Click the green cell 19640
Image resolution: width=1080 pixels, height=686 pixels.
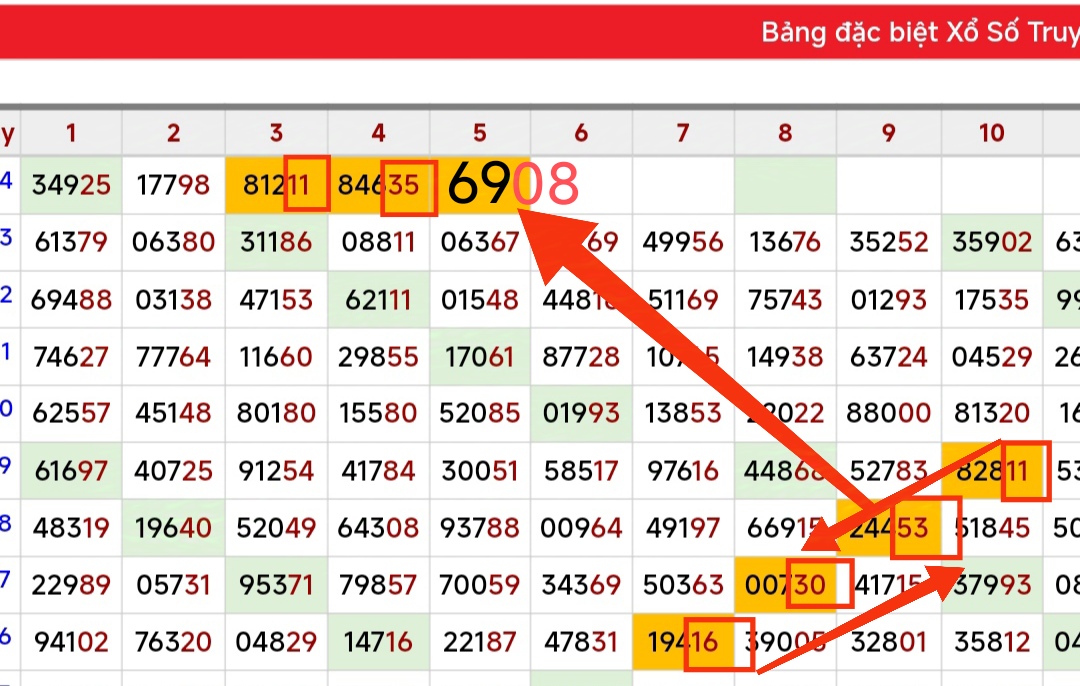click(x=174, y=527)
